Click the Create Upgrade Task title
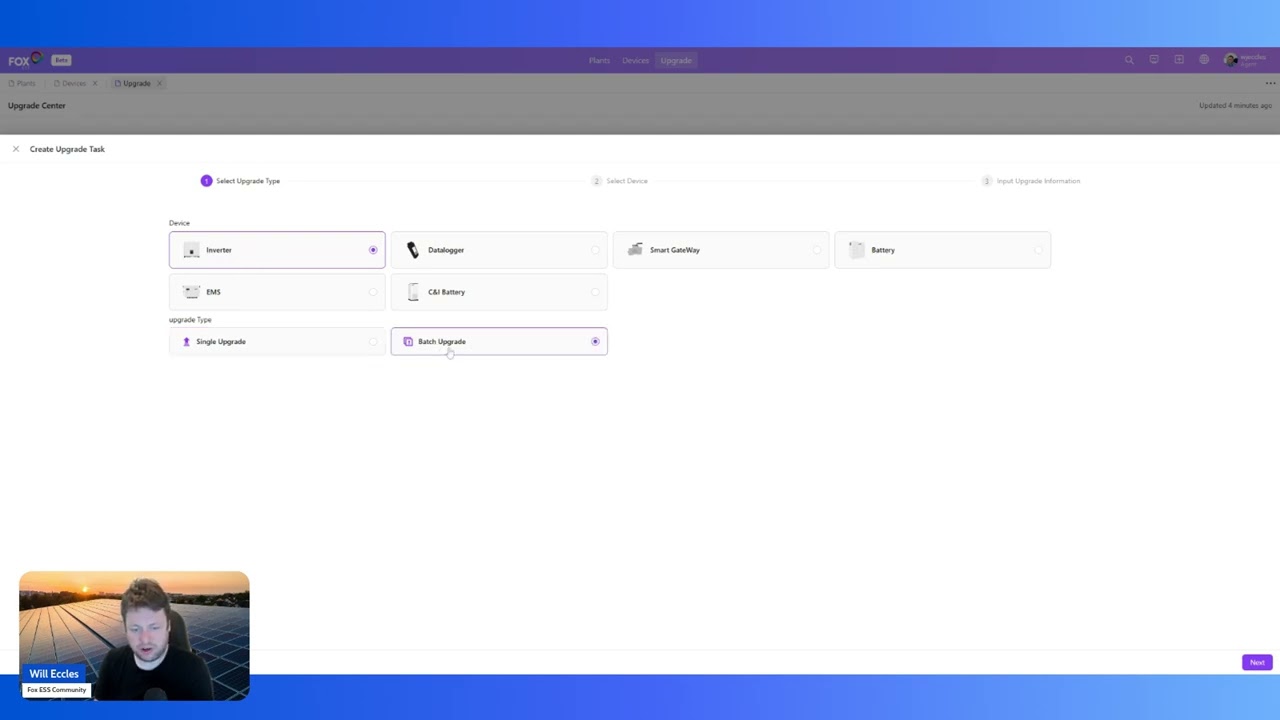 point(67,149)
